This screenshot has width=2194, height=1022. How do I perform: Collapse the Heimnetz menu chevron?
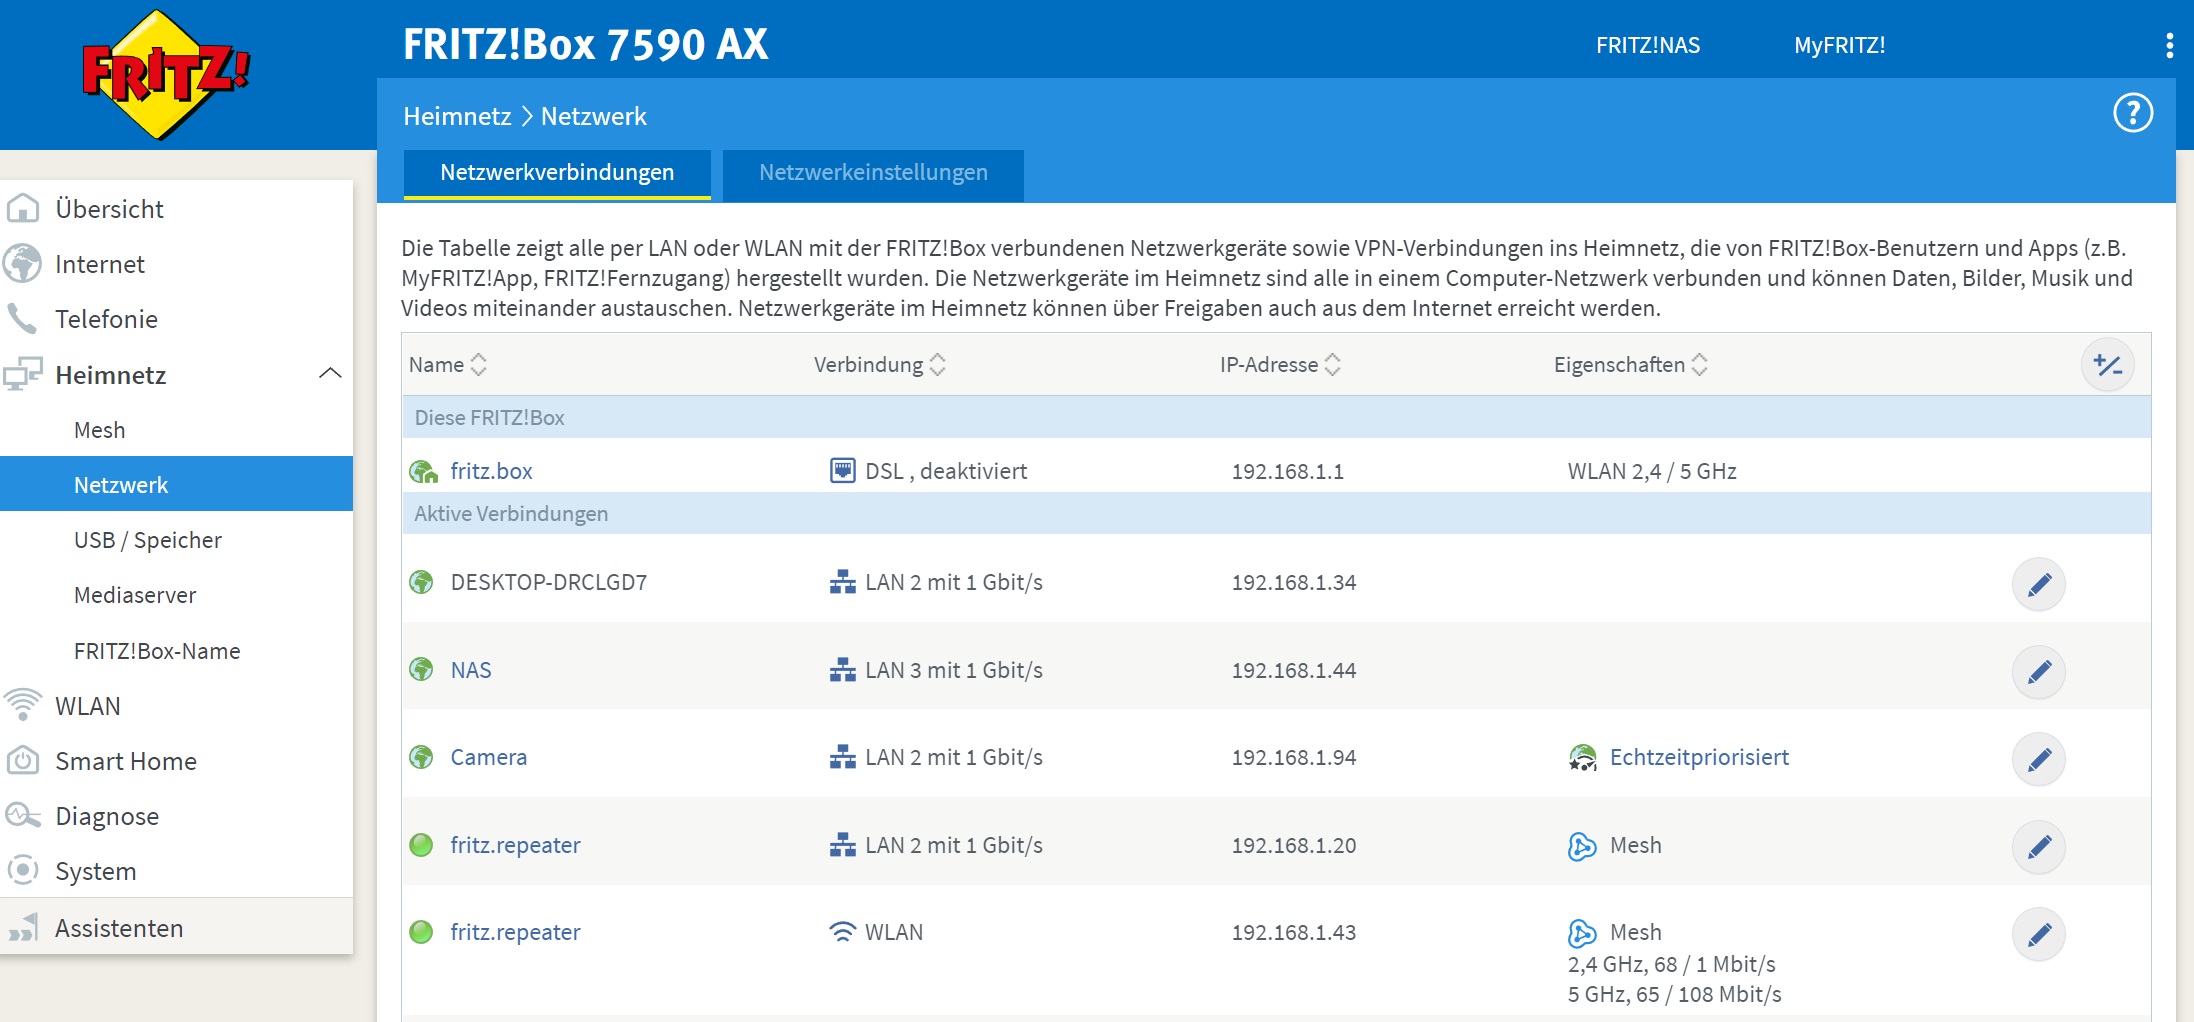(x=330, y=374)
